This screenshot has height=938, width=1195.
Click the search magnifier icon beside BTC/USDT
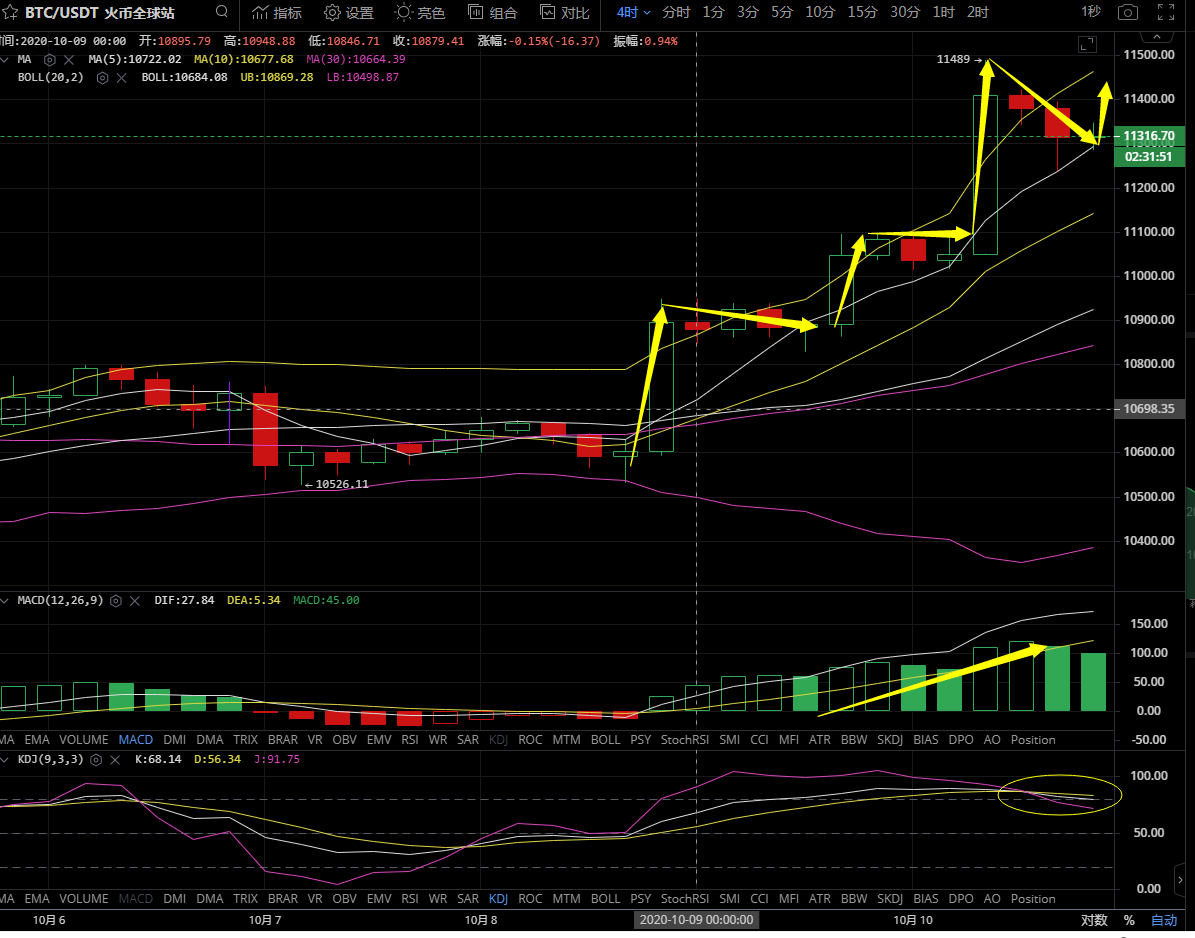(221, 13)
